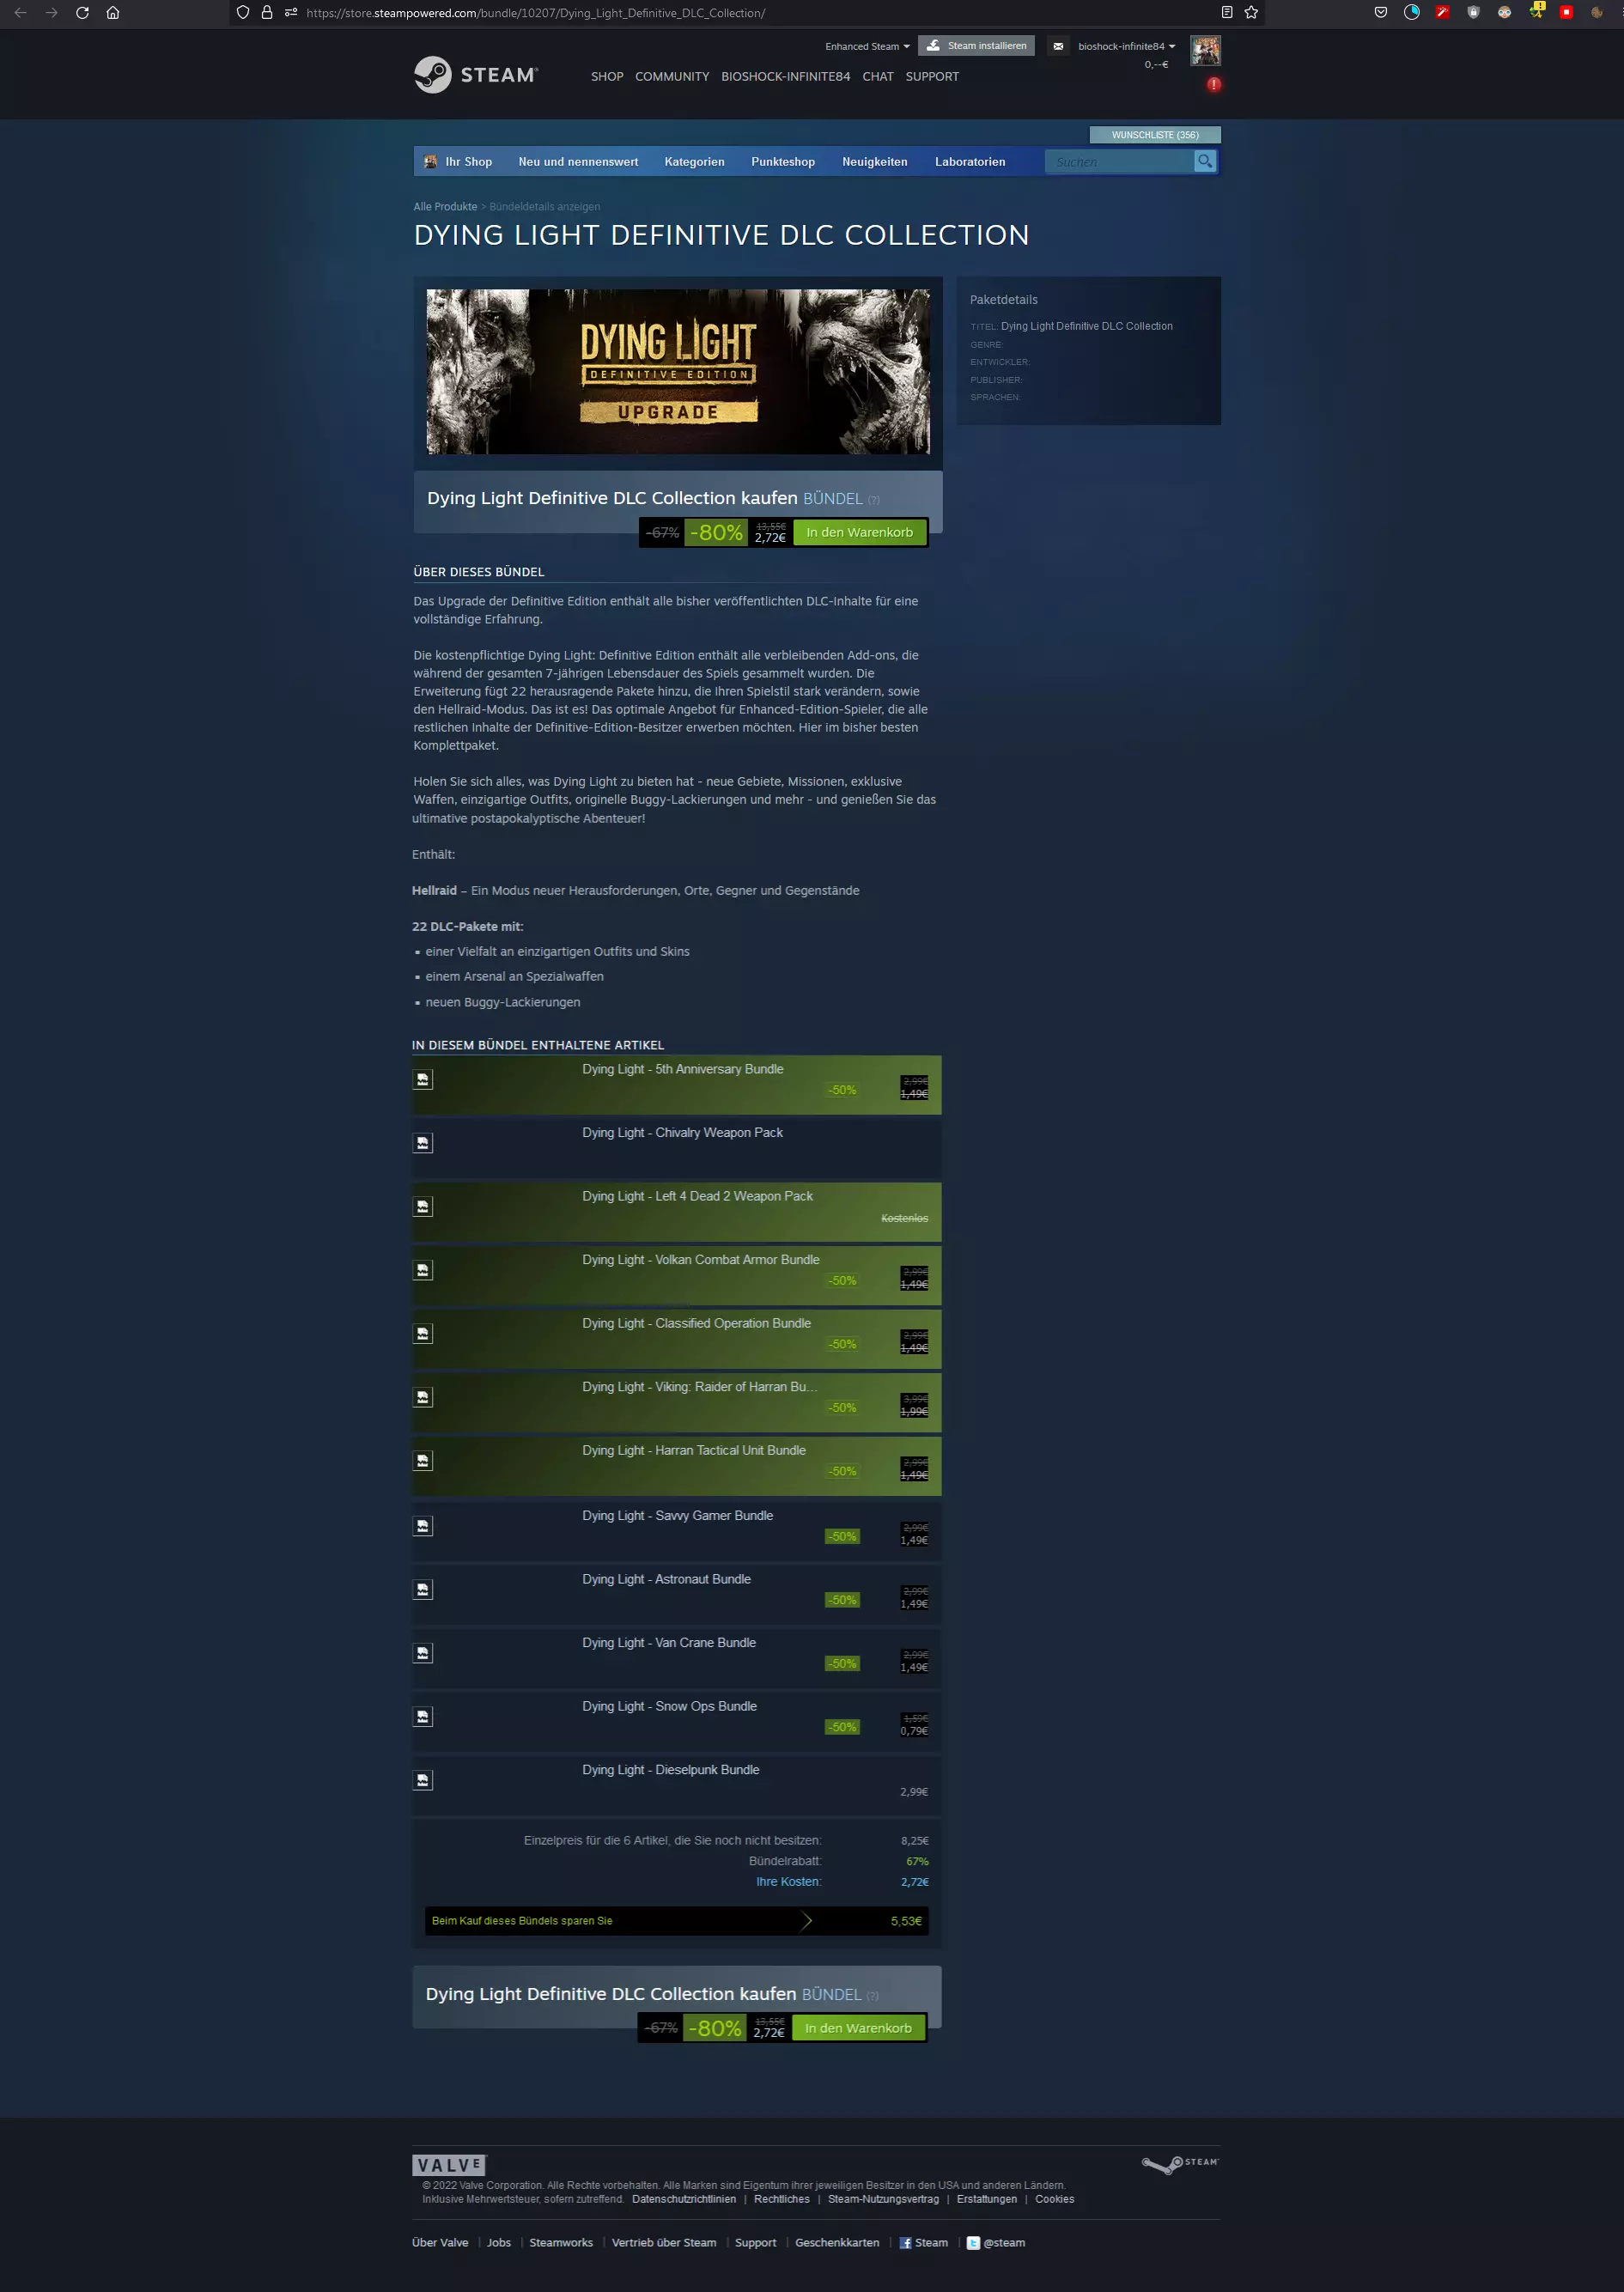The image size is (1624, 2292).
Task: Open the Kategorien menu
Action: (x=694, y=162)
